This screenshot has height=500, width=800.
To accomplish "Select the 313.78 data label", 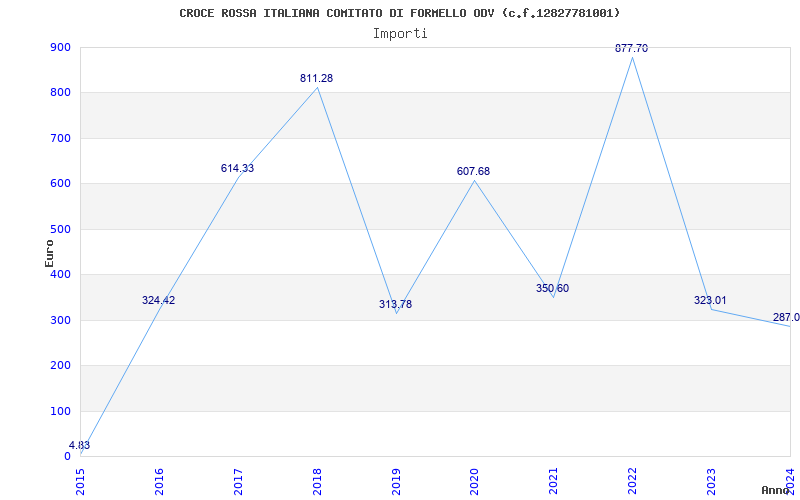I will tap(395, 305).
